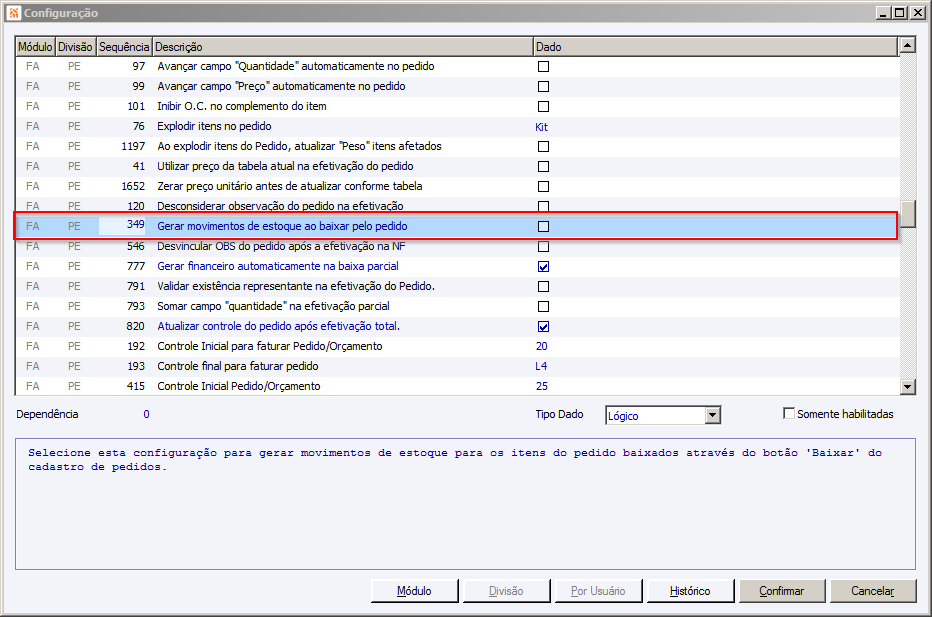The image size is (932, 617).
Task: Close the Configuração window
Action: (918, 12)
